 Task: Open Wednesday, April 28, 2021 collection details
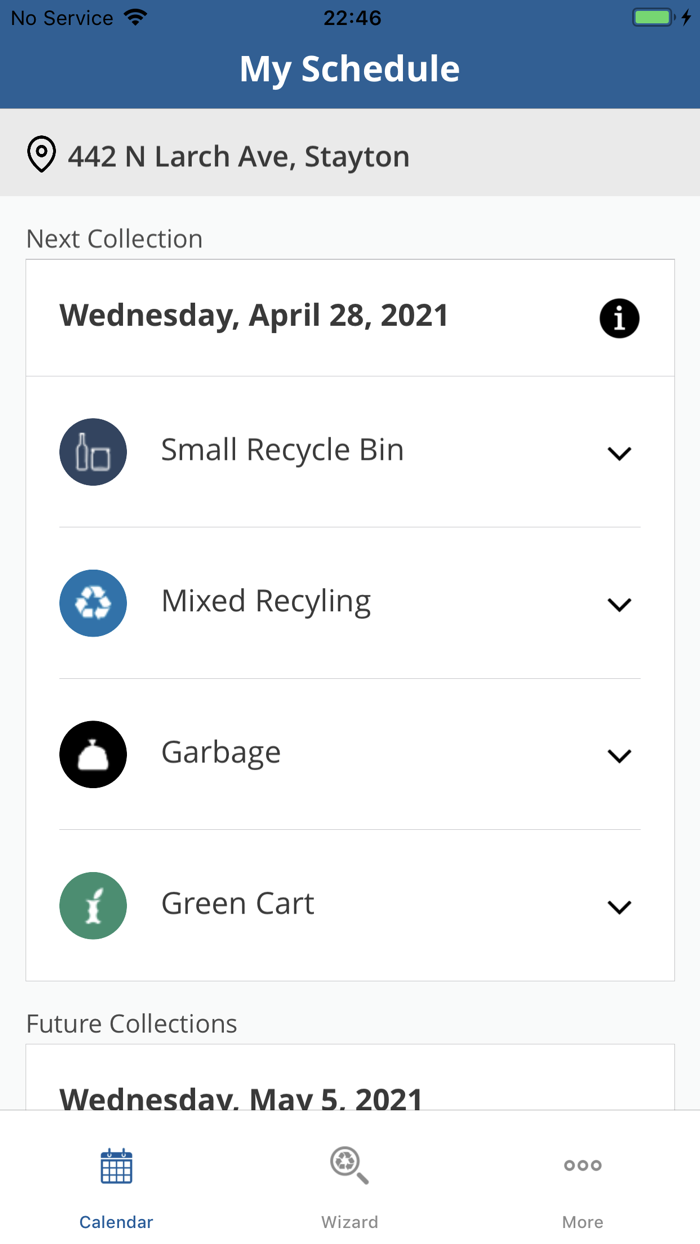point(255,315)
